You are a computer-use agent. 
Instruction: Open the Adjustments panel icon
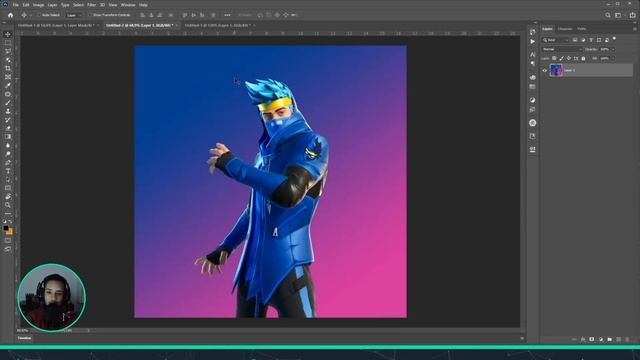tap(533, 100)
